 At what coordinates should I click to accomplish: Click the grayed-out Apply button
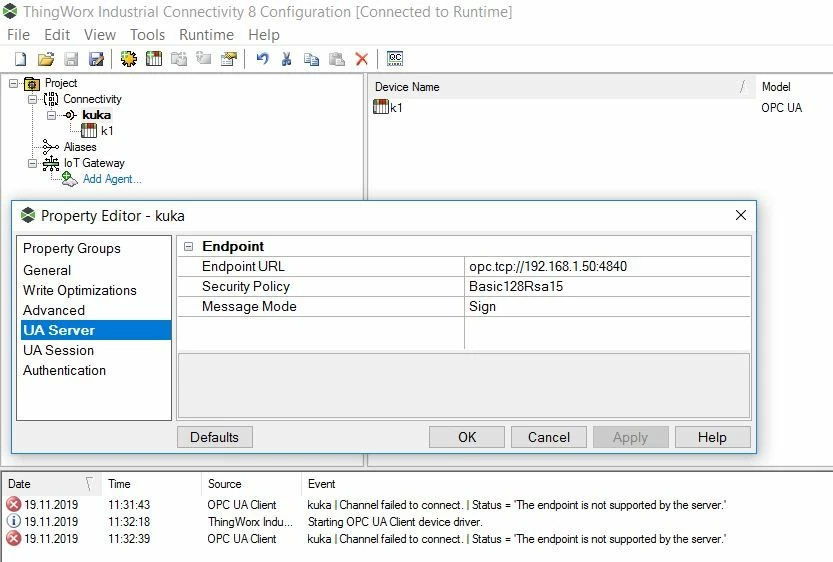[x=631, y=437]
